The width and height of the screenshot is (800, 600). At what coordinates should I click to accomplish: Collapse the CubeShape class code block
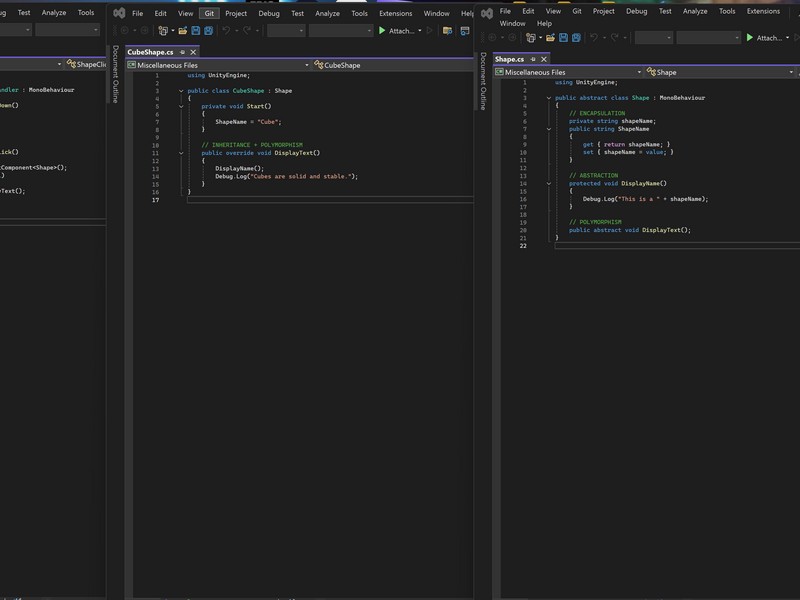point(181,91)
